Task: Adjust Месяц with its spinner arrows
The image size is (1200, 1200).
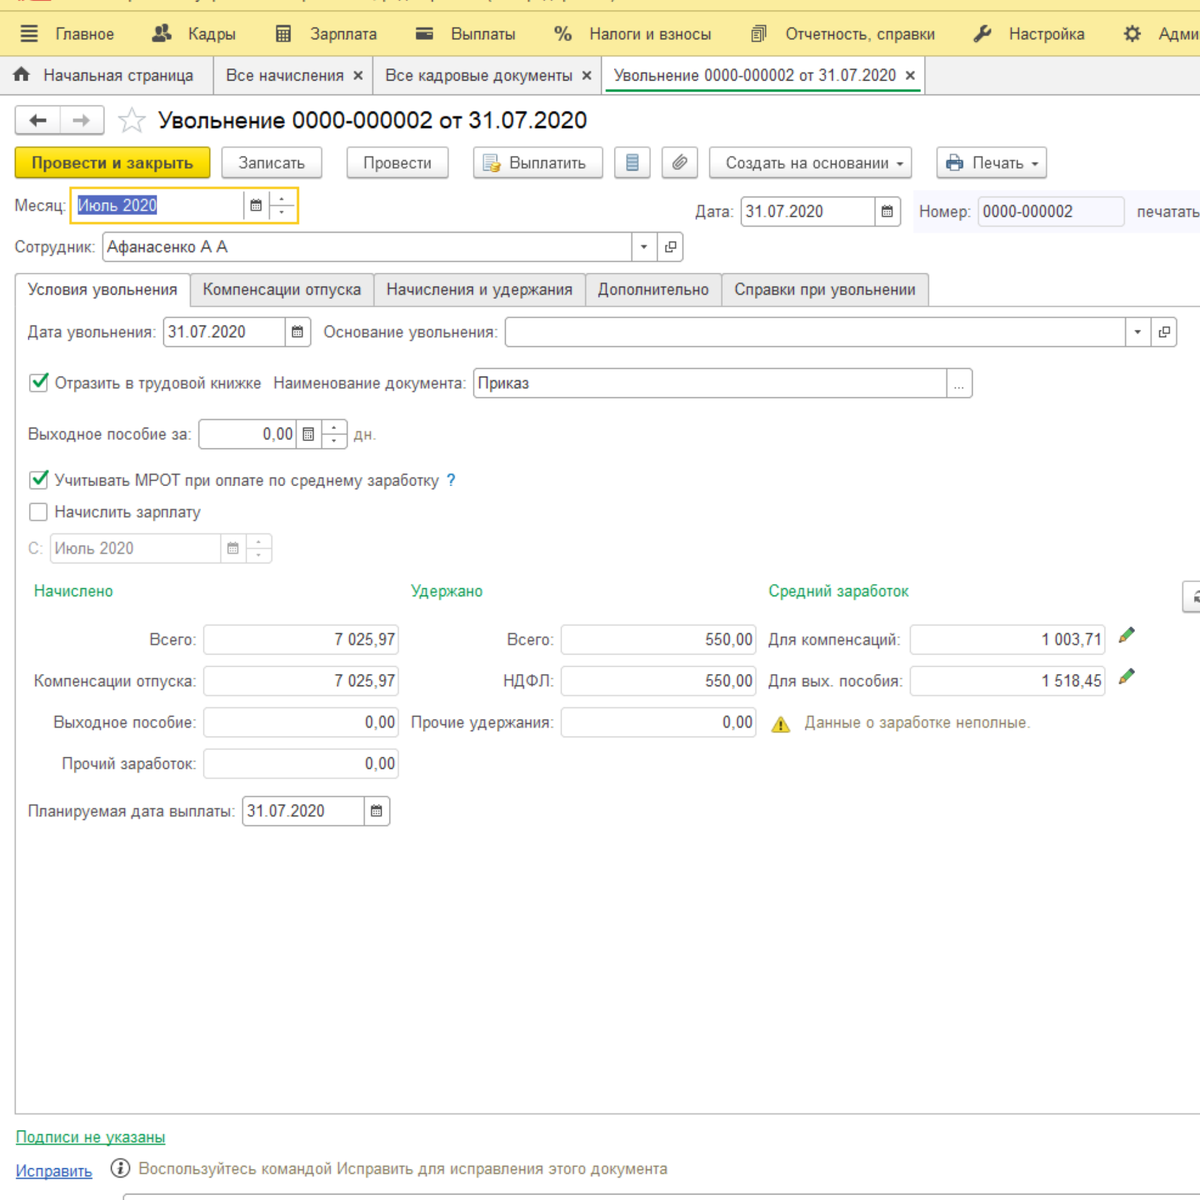Action: tap(282, 205)
